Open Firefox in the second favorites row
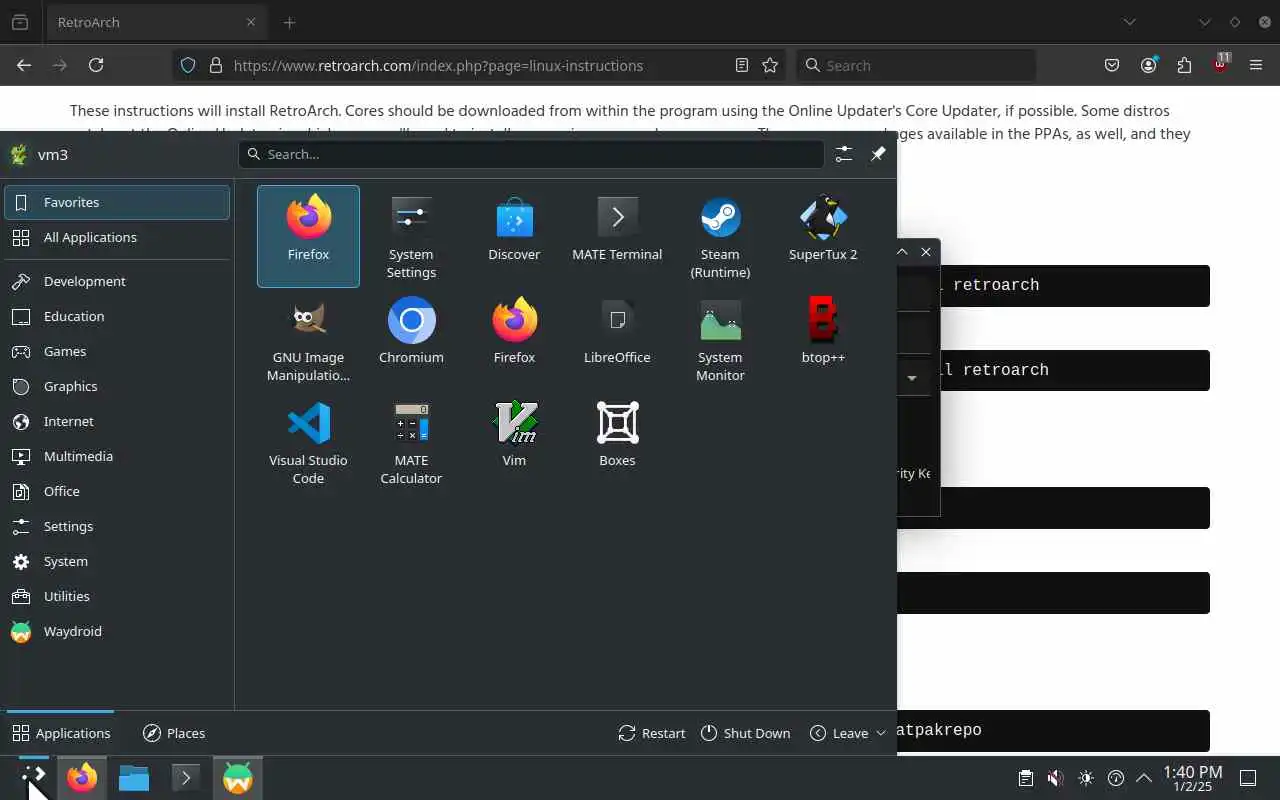This screenshot has width=1280, height=800. pyautogui.click(x=514, y=339)
